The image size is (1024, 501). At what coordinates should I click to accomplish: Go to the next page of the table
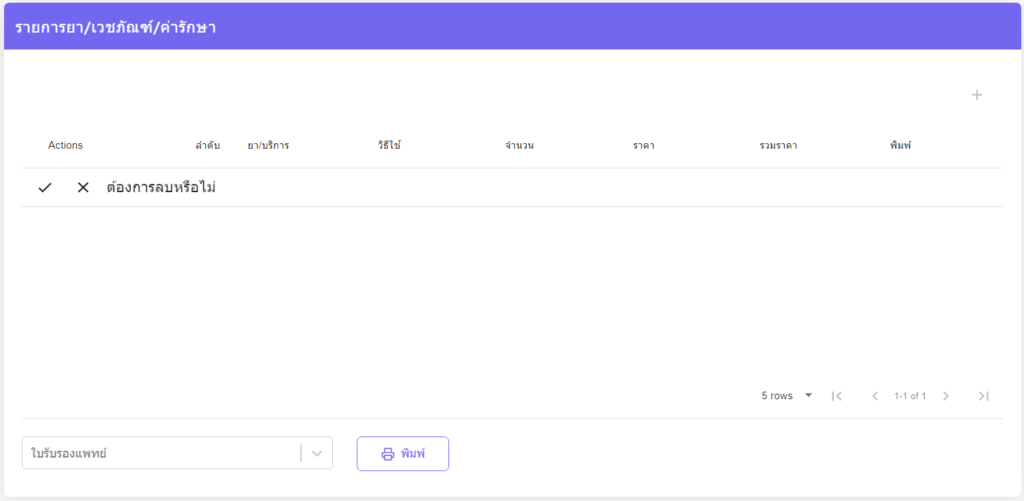tap(946, 396)
